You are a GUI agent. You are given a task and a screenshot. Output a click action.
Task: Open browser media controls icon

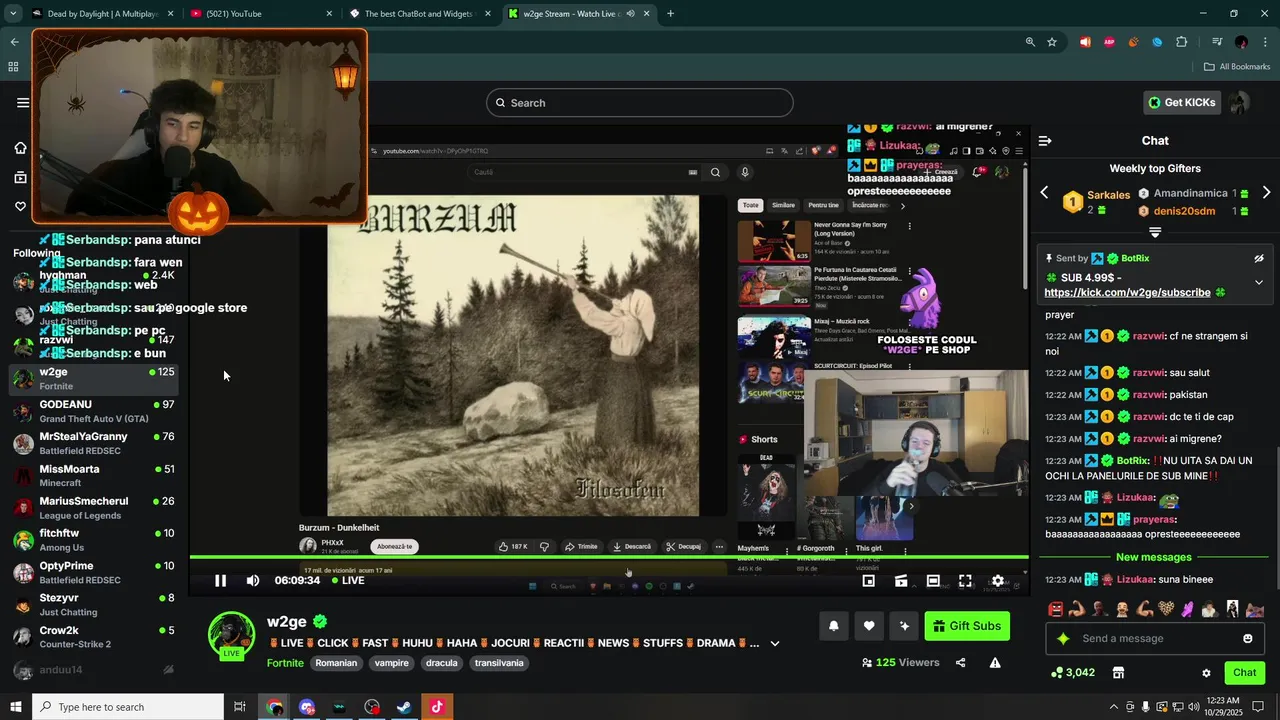1217,42
